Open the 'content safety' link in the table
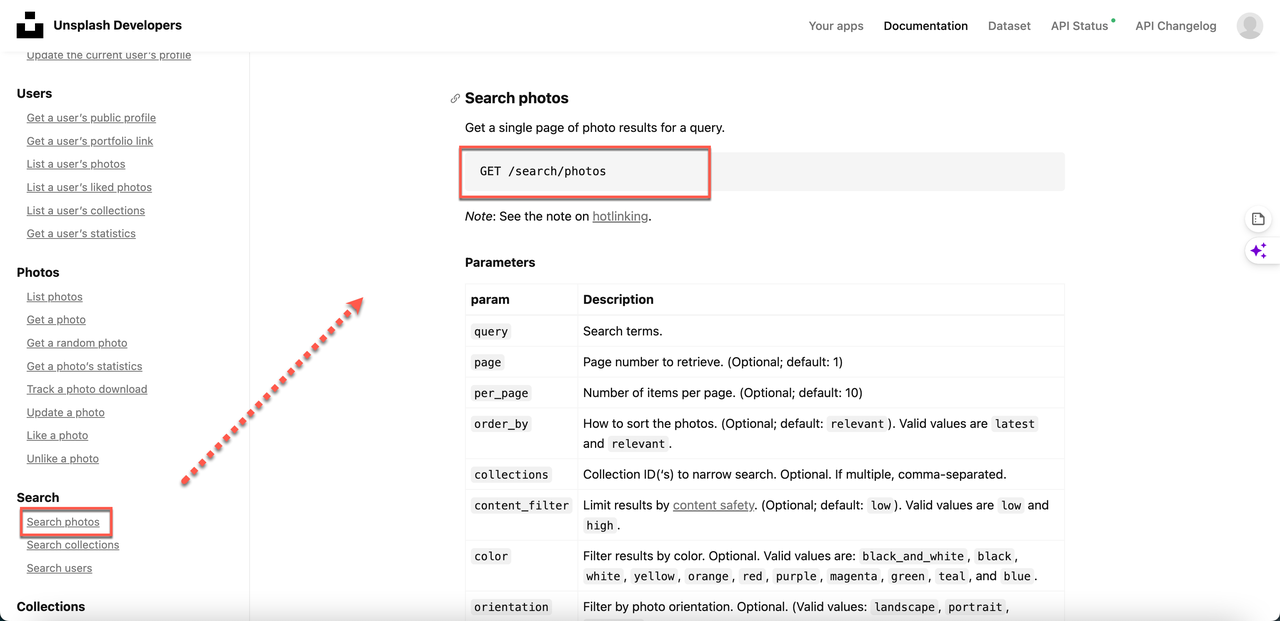Image resolution: width=1280 pixels, height=621 pixels. click(714, 506)
